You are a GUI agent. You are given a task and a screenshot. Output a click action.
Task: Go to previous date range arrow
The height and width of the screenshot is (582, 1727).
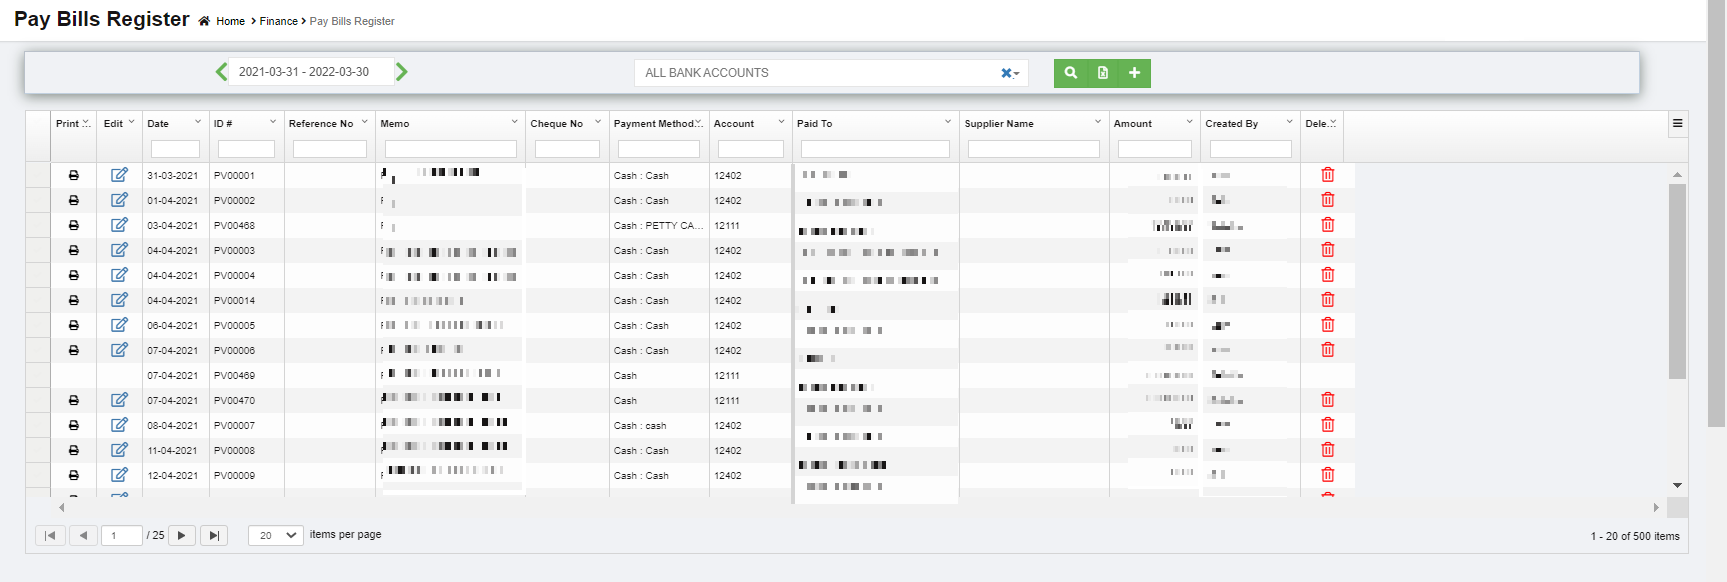pos(221,72)
